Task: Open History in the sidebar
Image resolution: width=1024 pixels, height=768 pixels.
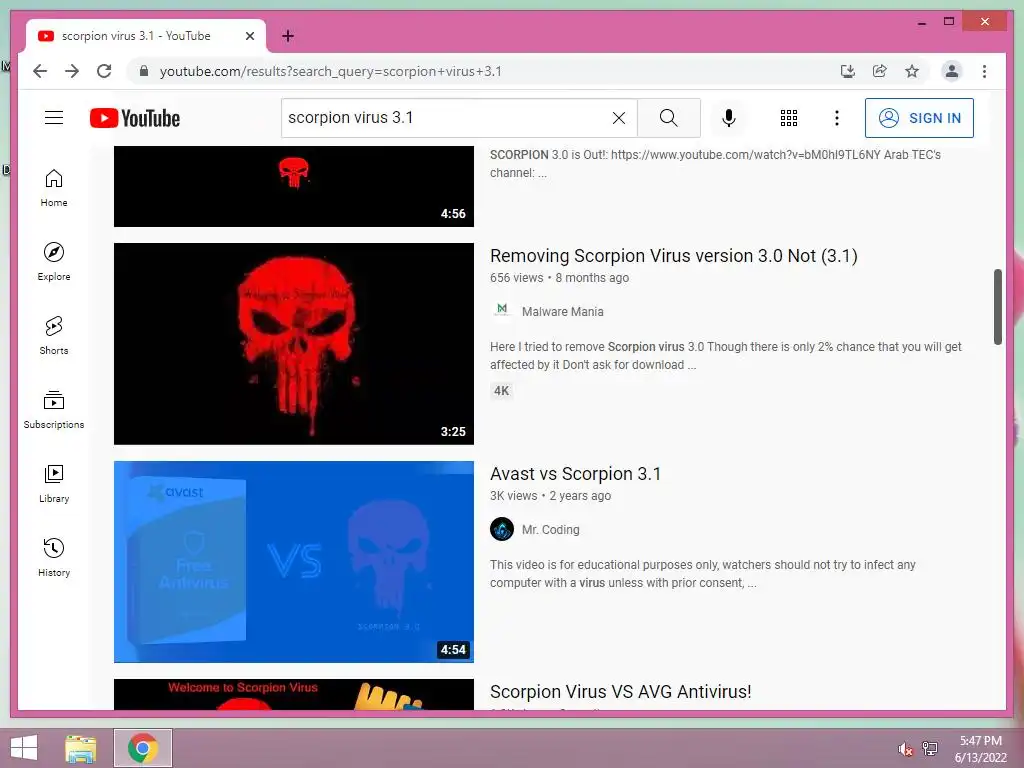Action: click(x=54, y=557)
